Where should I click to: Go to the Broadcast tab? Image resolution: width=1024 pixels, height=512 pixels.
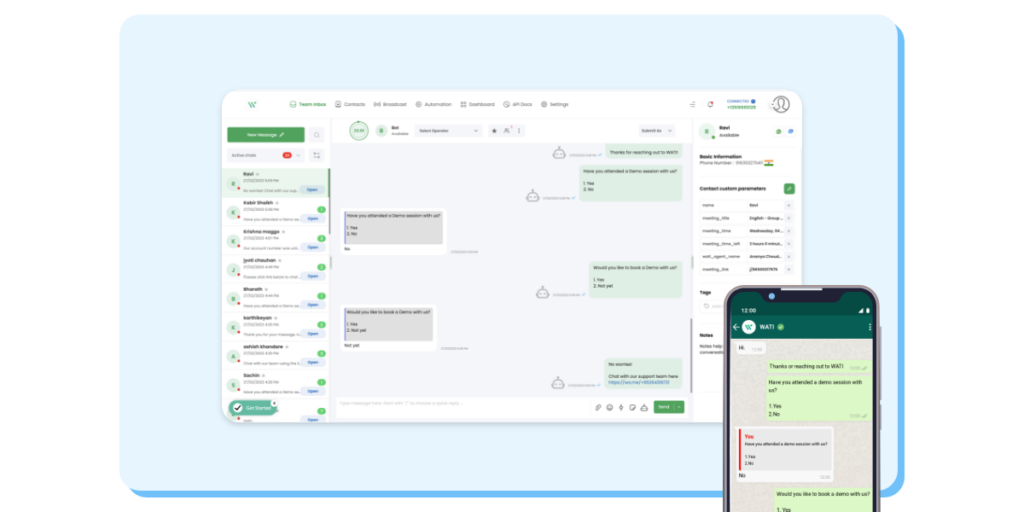[390, 104]
